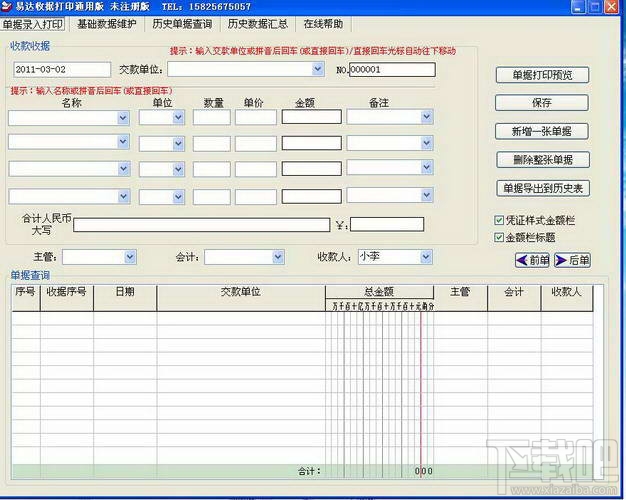The width and height of the screenshot is (626, 500).
Task: Open the 在线帮助 tab
Action: [323, 24]
